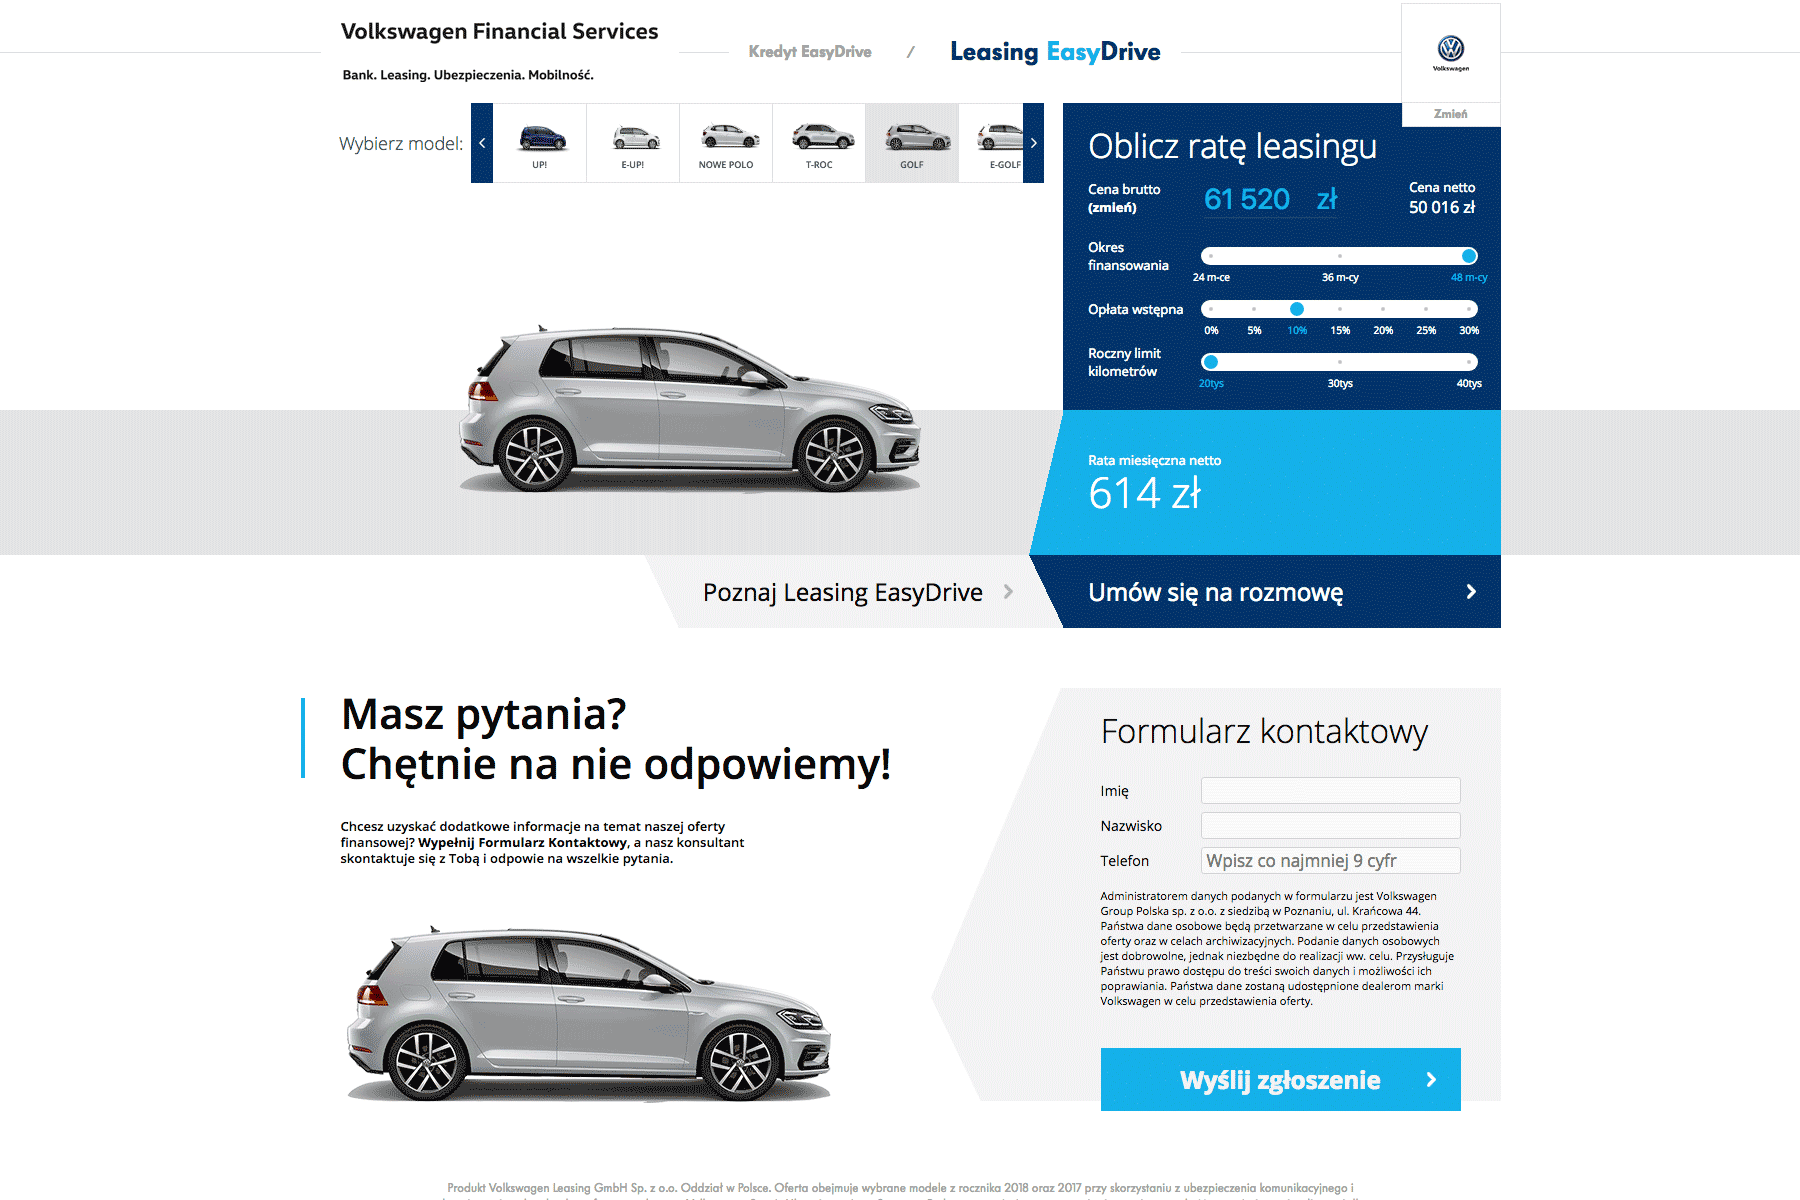Click the Cena netto 50 016 zł value
Viewport: 1800px width, 1200px height.
pyautogui.click(x=1442, y=207)
